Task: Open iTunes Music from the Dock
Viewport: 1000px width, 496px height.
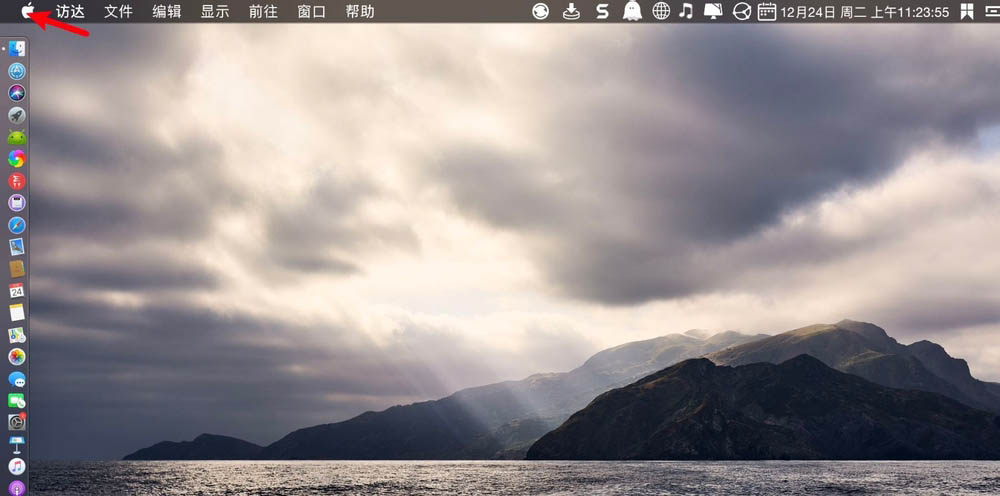Action: pyautogui.click(x=17, y=467)
